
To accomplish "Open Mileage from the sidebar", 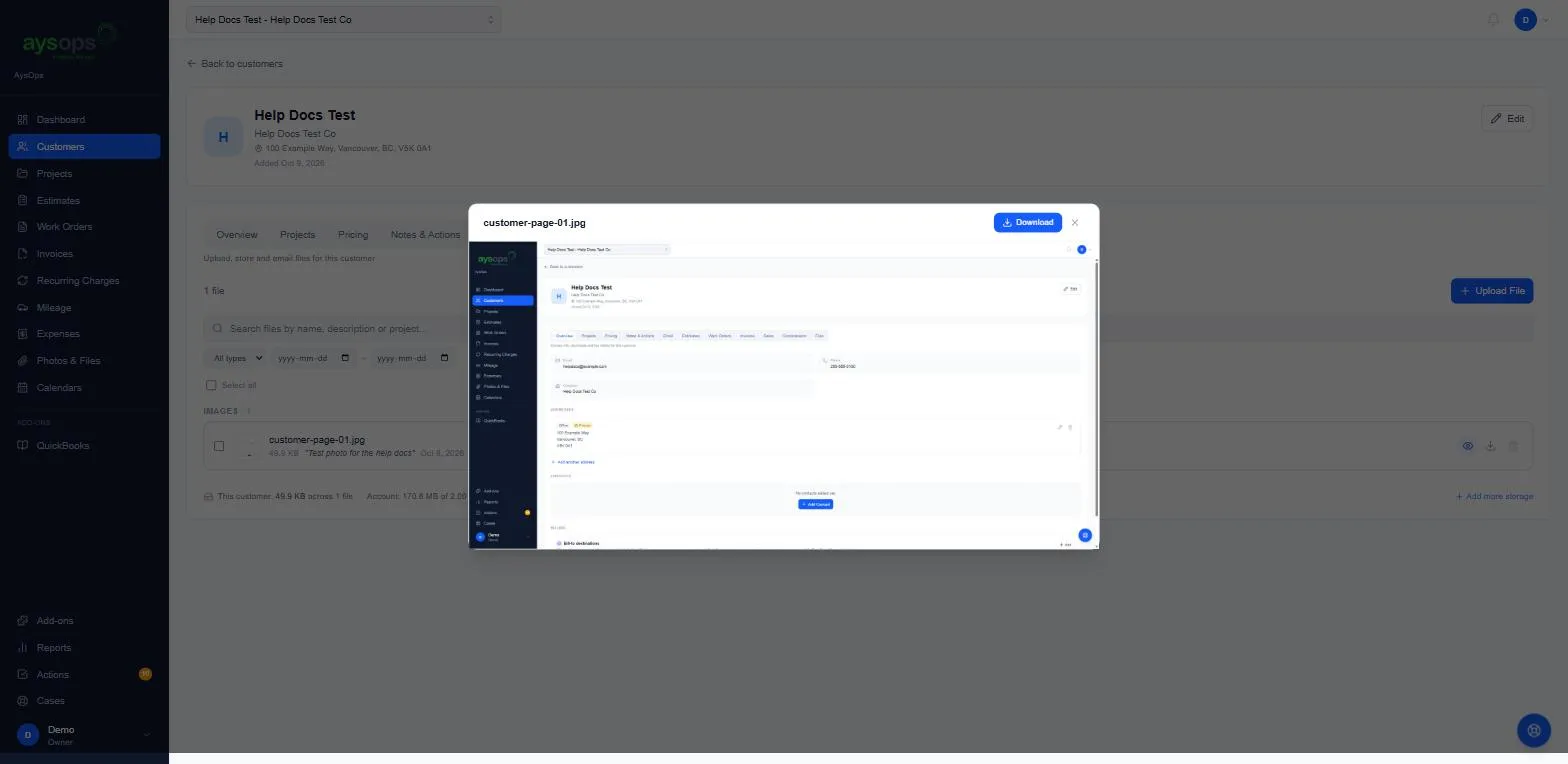I will (x=84, y=307).
